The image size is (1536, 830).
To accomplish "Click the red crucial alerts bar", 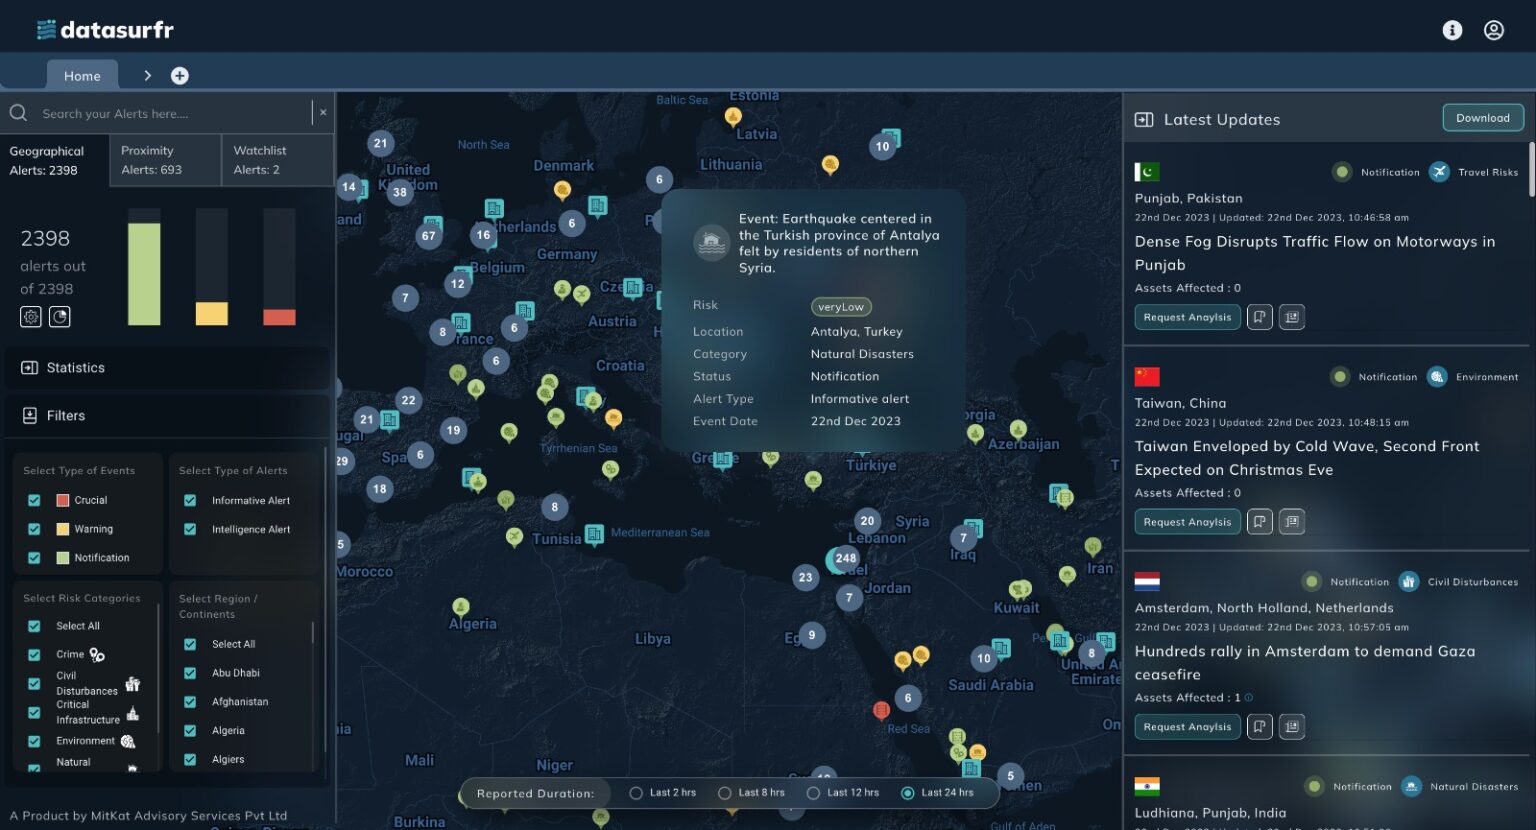I will pos(279,317).
